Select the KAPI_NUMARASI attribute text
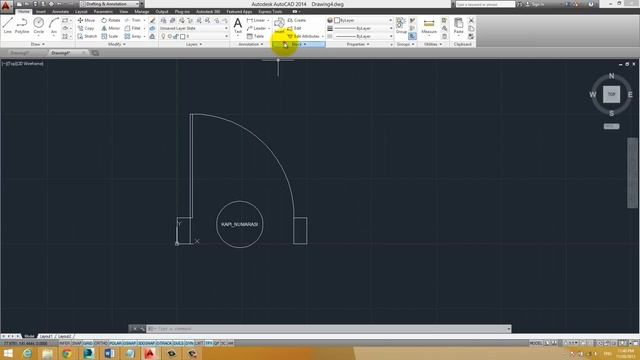Image resolution: width=640 pixels, height=360 pixels. point(240,224)
